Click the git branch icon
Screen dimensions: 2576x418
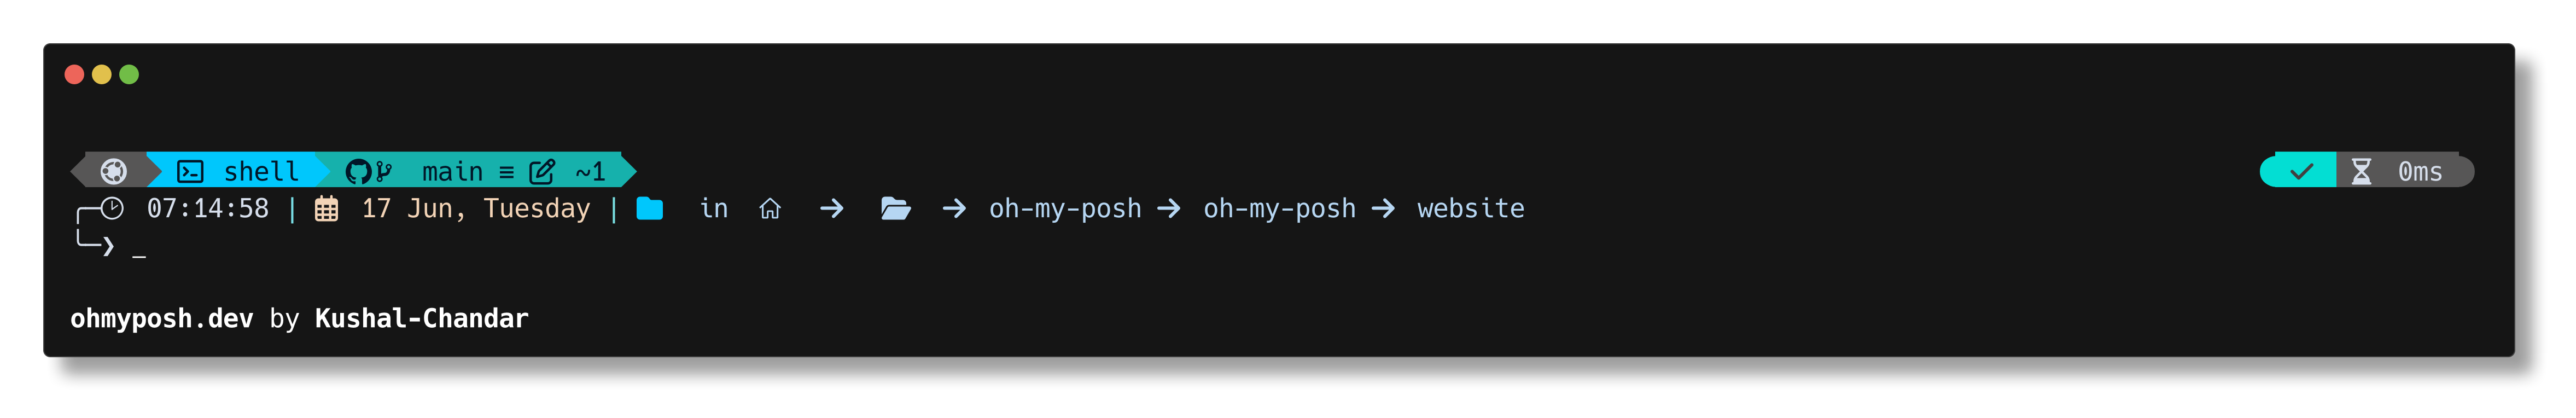click(384, 172)
